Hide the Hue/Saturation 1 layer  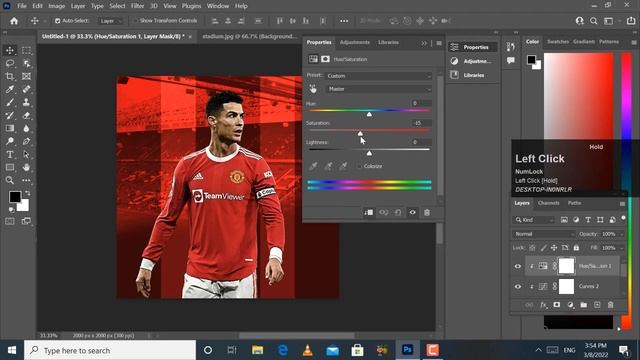point(518,266)
